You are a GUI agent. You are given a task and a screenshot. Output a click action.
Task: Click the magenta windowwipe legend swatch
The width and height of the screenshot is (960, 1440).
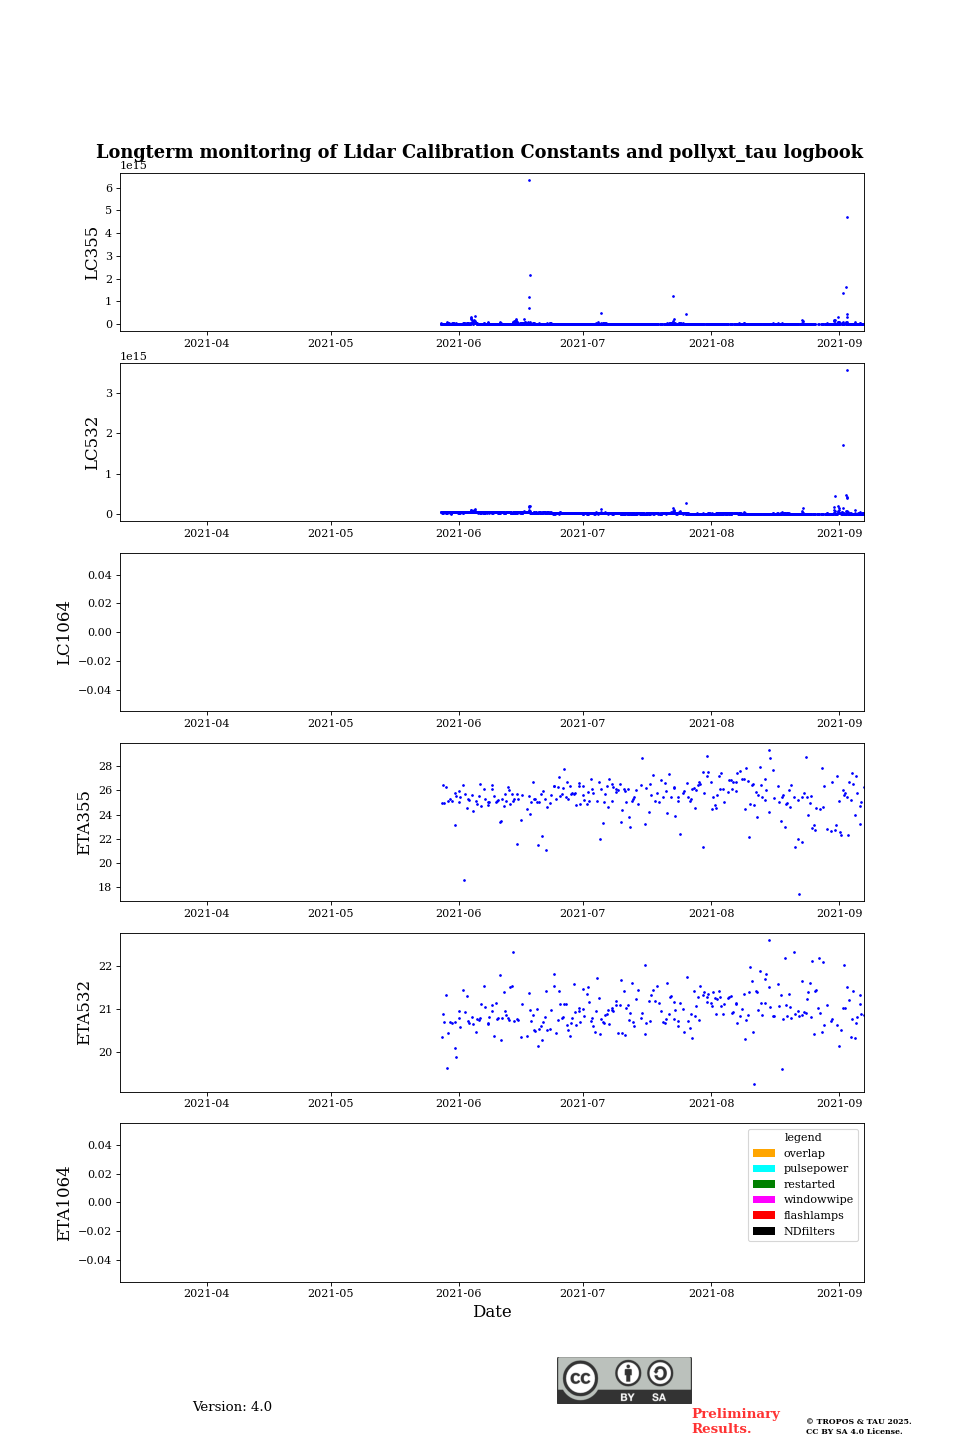[x=764, y=1200]
